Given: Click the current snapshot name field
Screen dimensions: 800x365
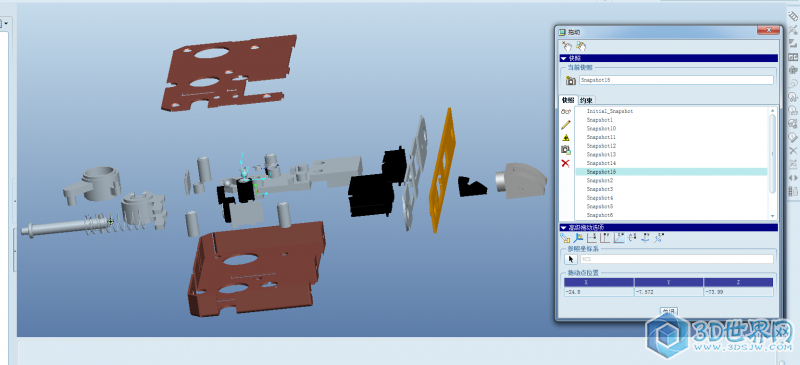Looking at the screenshot, I should (676, 80).
